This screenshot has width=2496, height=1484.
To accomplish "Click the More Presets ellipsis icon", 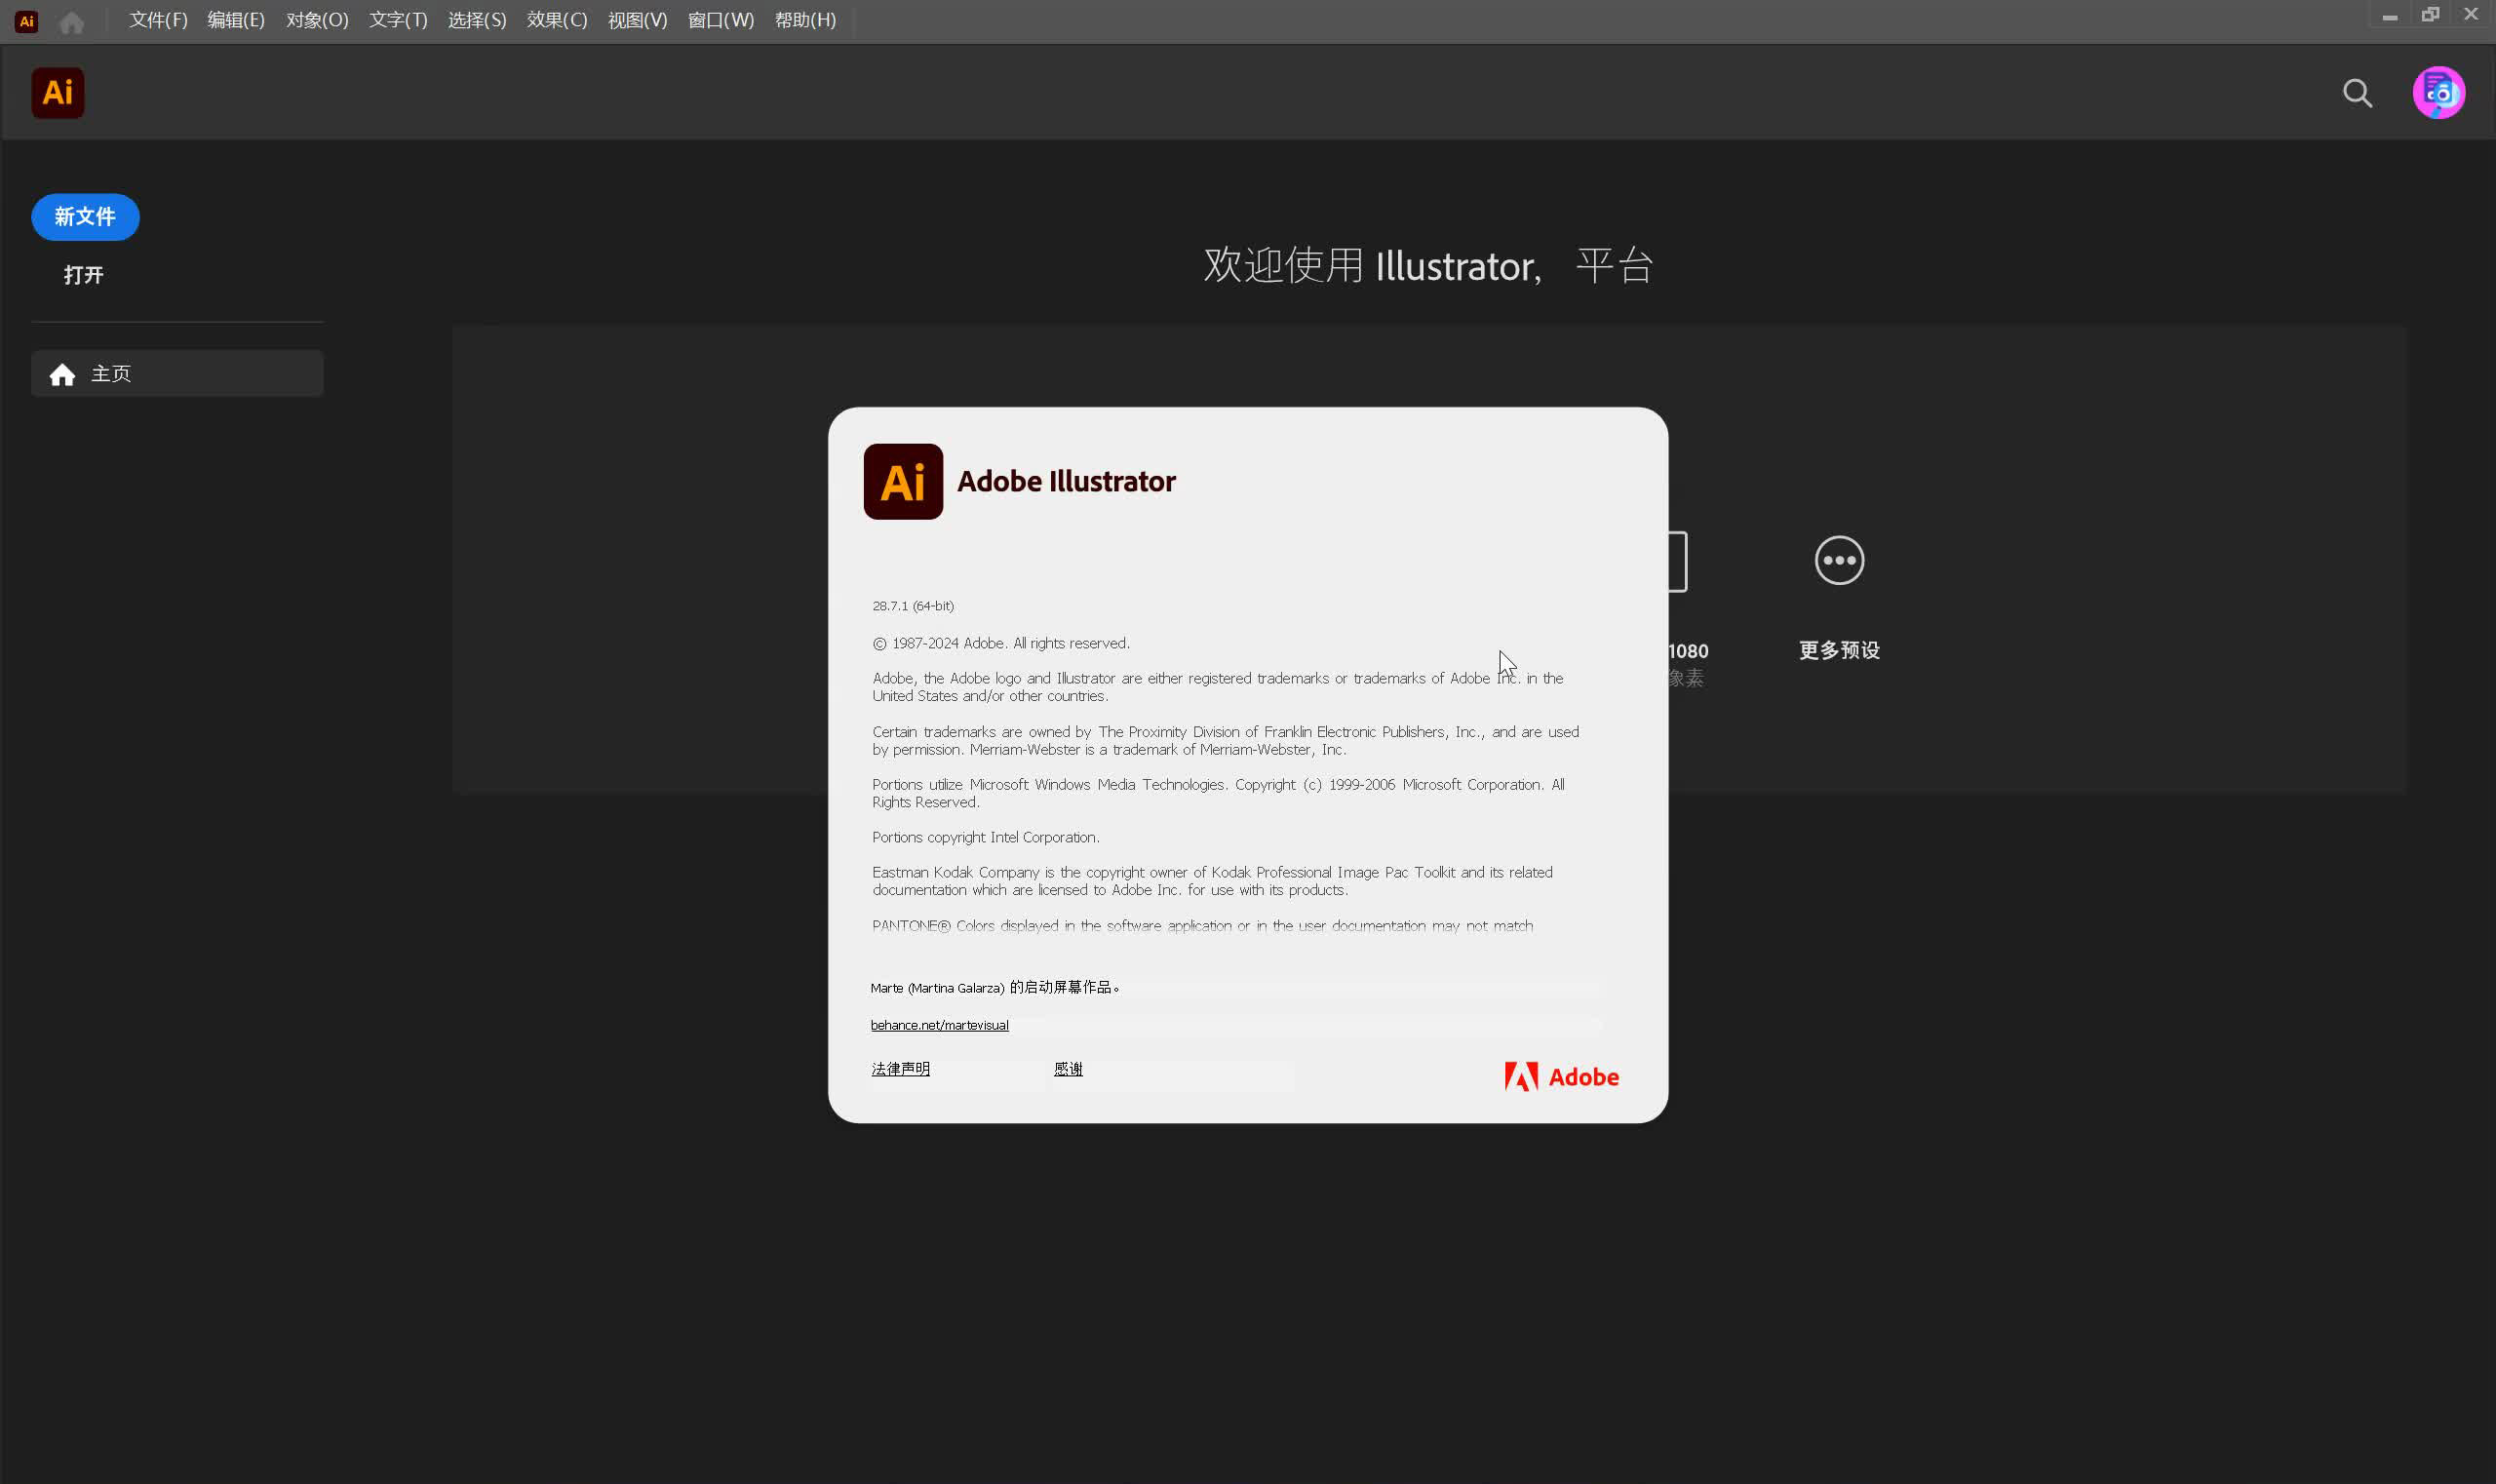I will [x=1838, y=560].
